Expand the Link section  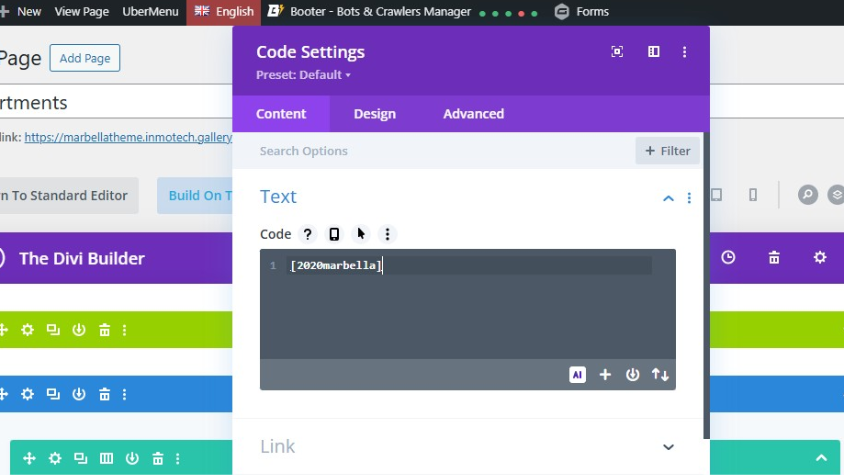point(668,447)
